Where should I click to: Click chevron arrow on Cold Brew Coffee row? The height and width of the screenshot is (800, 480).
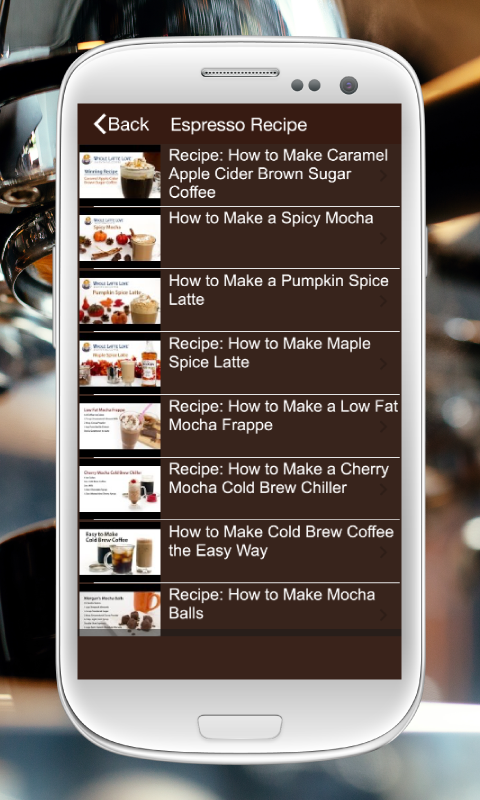coord(383,552)
